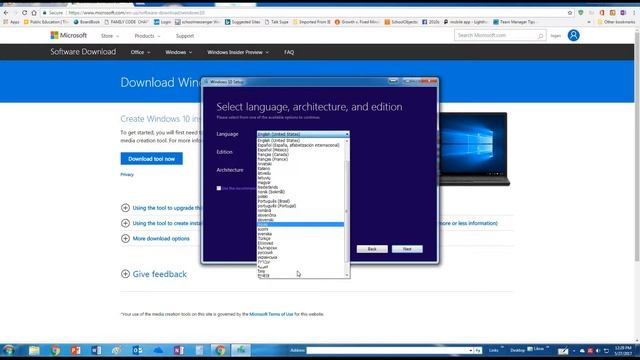
Task: Open the first Chrome taskbar icon
Action: coord(55,350)
